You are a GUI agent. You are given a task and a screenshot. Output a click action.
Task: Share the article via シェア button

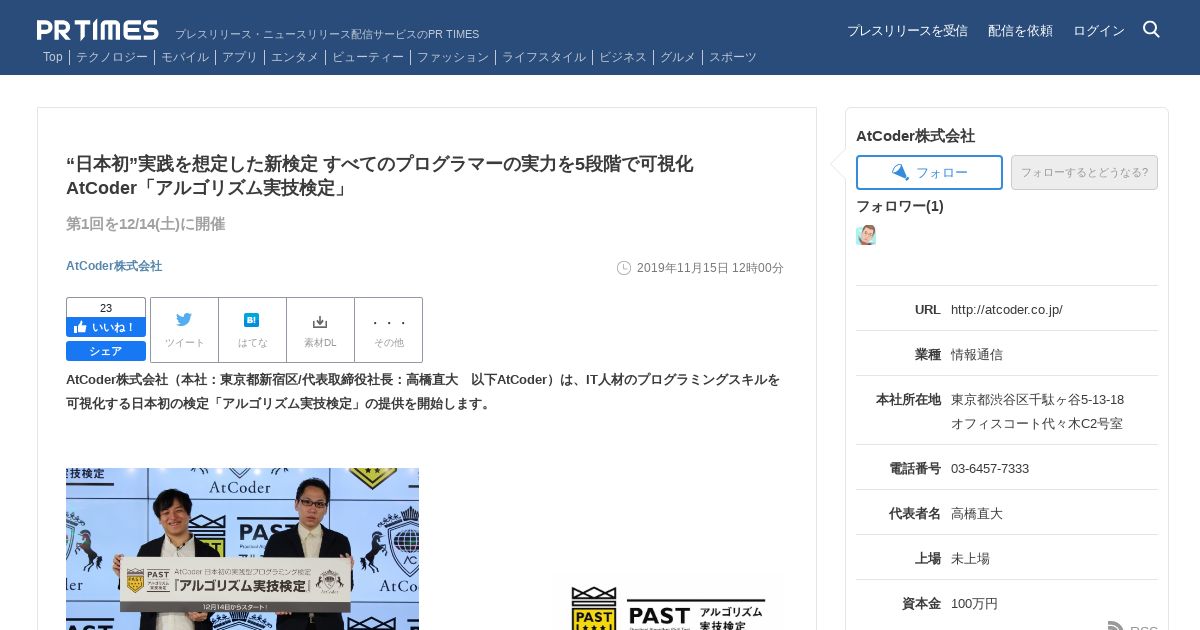click(x=106, y=351)
